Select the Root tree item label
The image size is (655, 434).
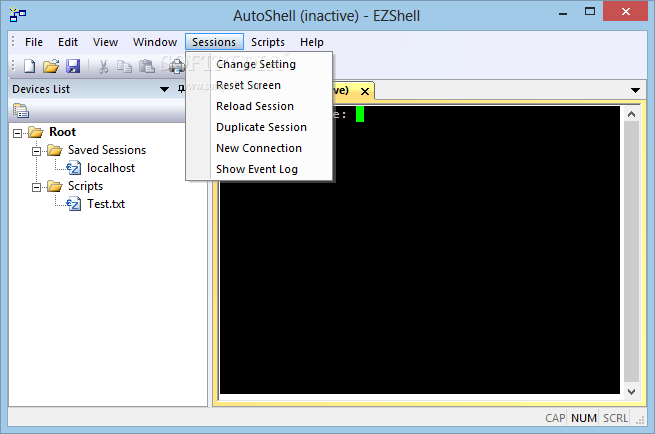point(63,132)
